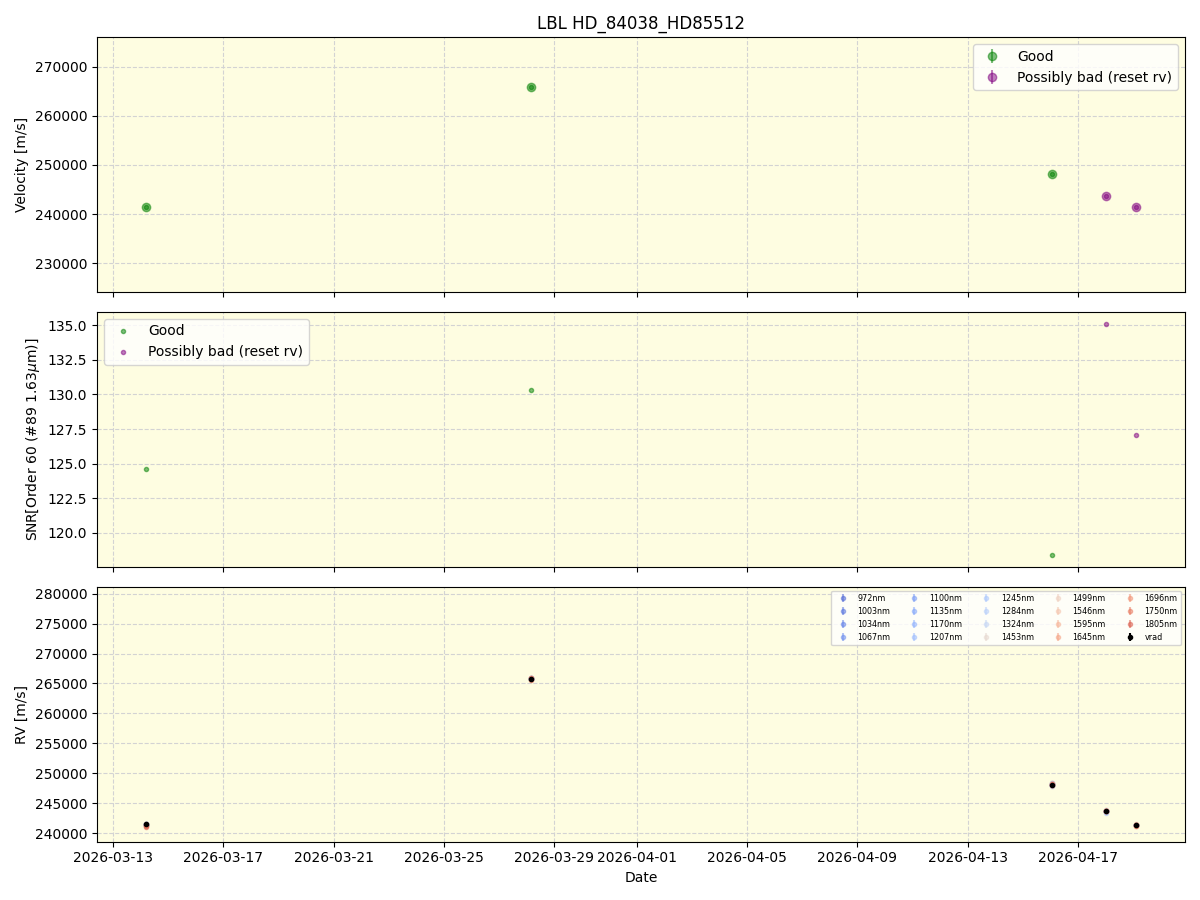Select the 1499nm legend entry
Screen dimensions: 1200x900
coord(1080,598)
